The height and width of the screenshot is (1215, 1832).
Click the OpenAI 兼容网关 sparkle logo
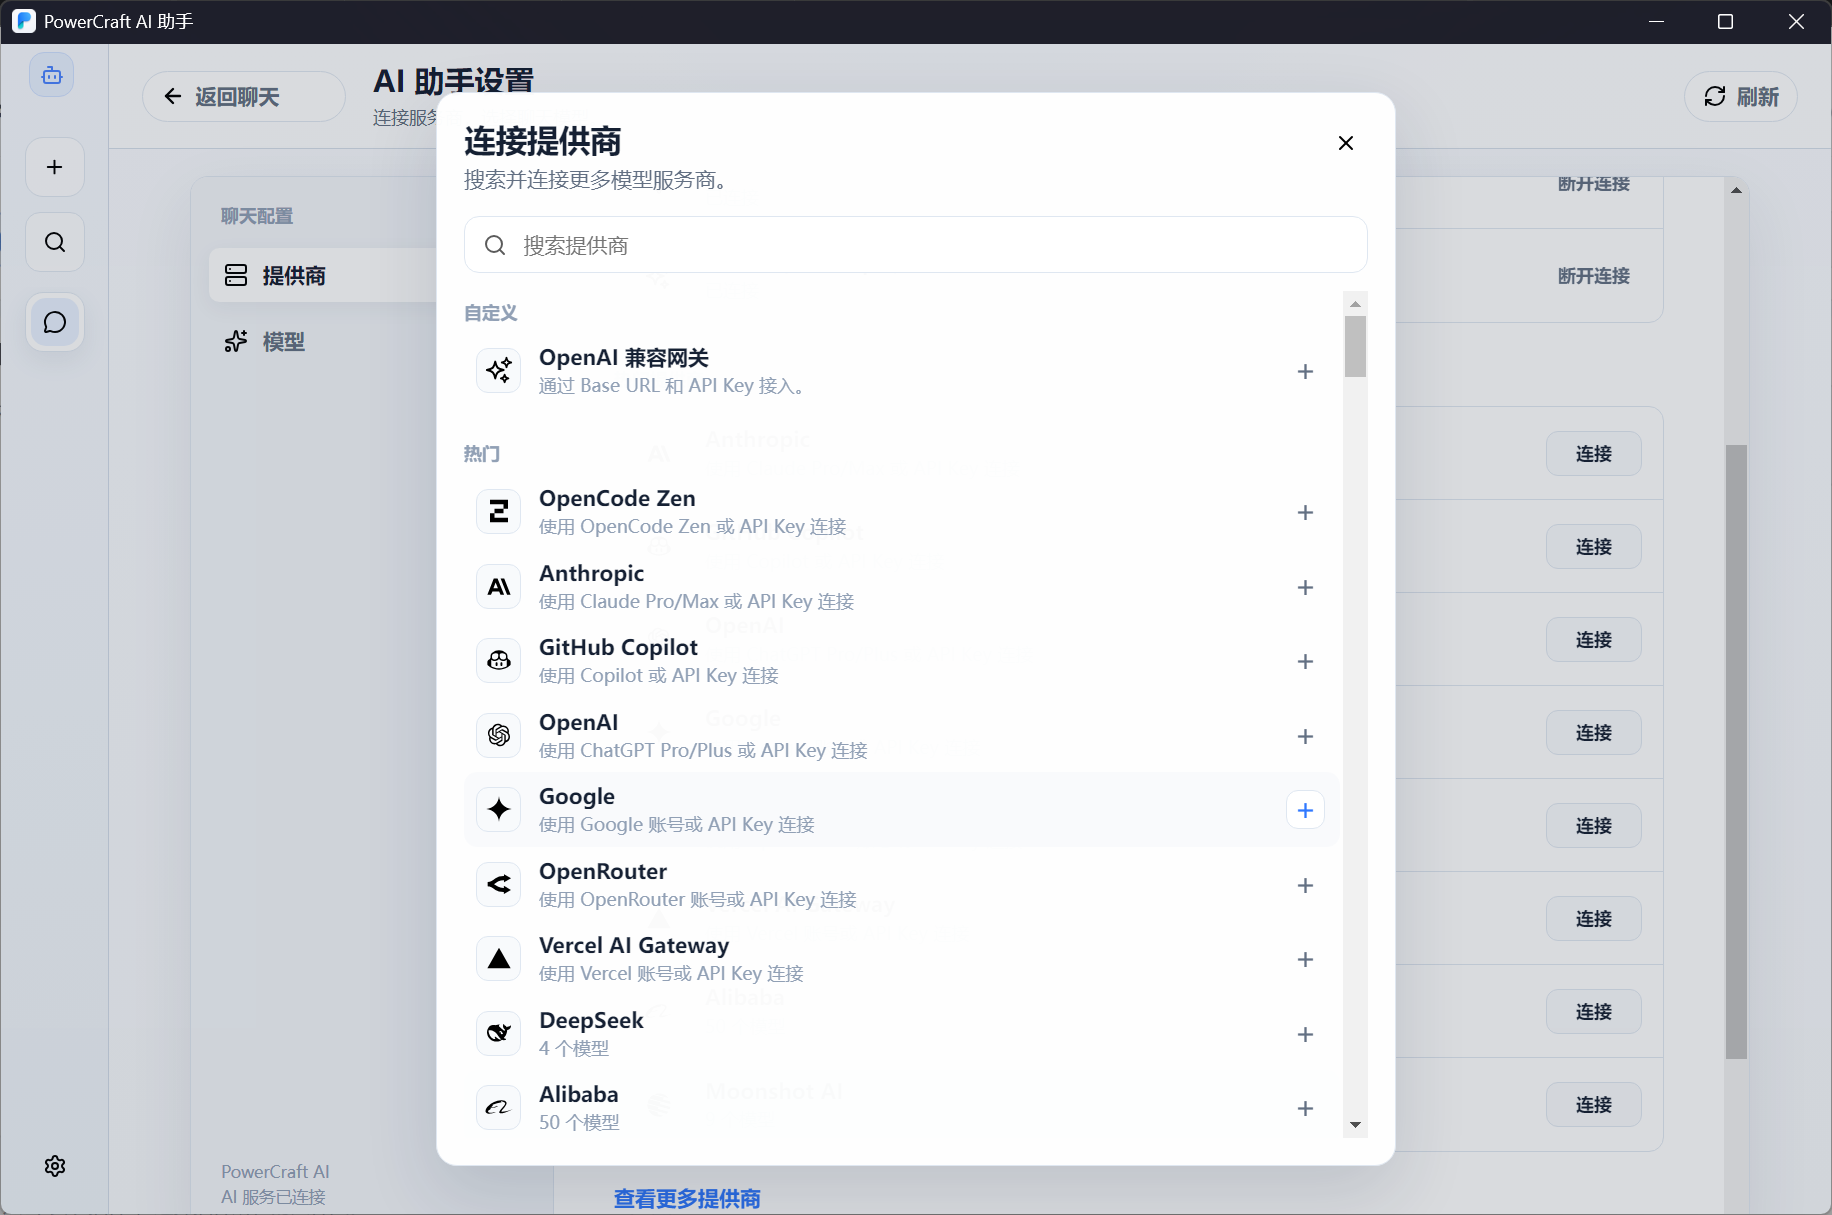coord(499,371)
